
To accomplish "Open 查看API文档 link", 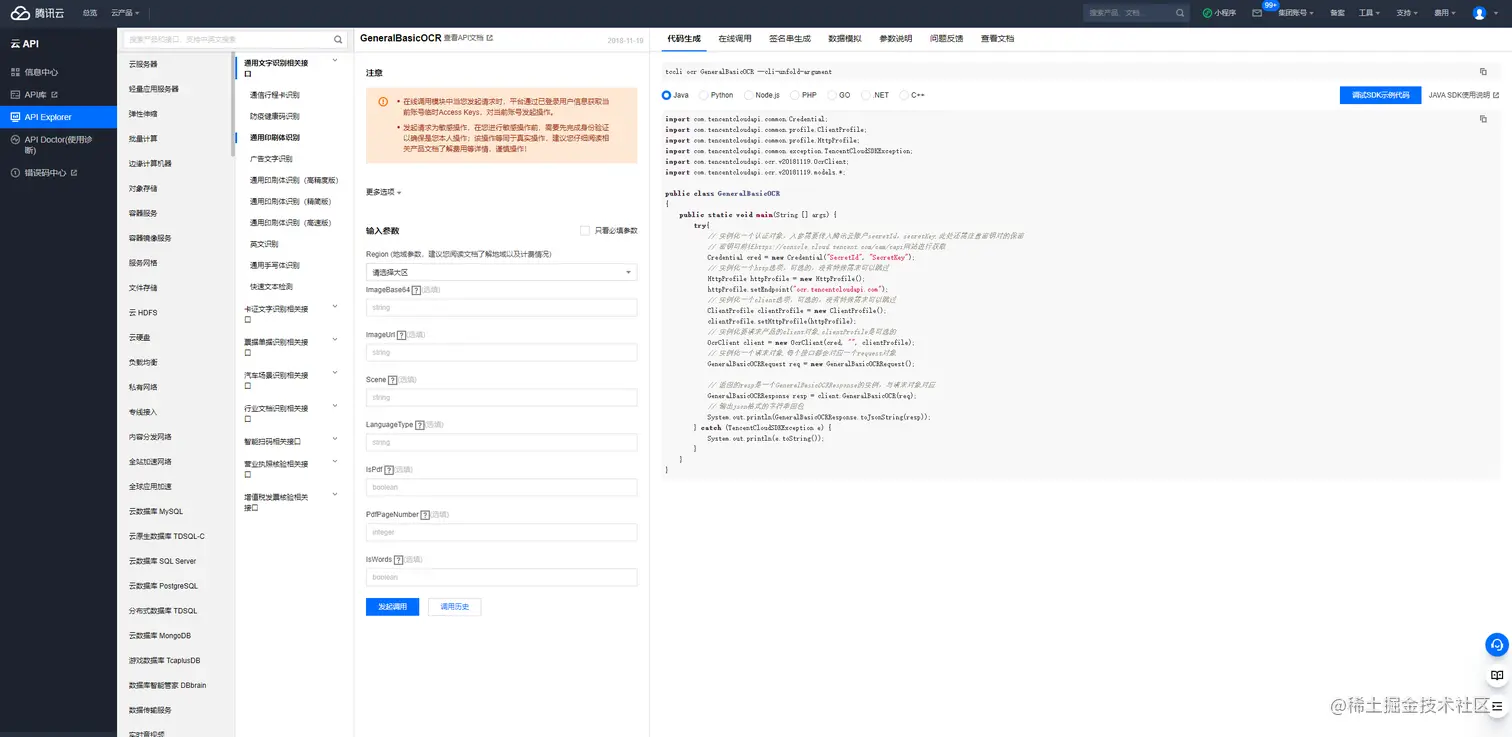I will [x=463, y=38].
